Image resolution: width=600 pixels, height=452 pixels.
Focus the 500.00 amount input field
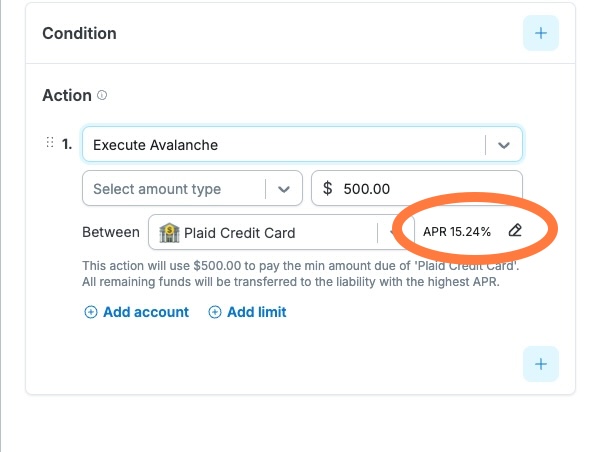pos(417,188)
